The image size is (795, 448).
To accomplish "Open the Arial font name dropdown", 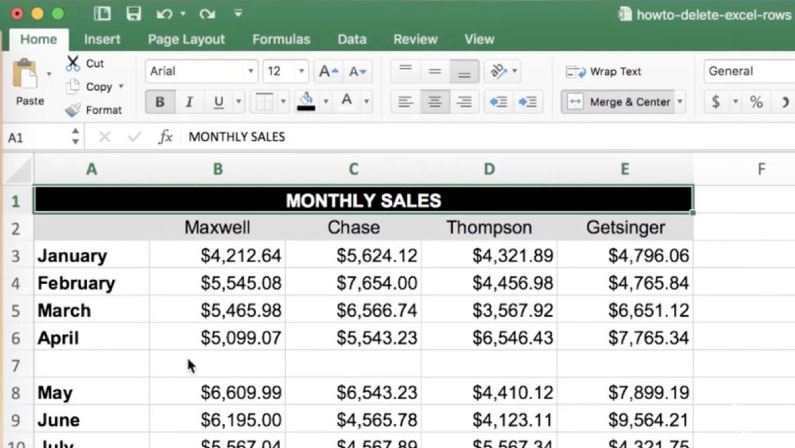I will click(250, 72).
